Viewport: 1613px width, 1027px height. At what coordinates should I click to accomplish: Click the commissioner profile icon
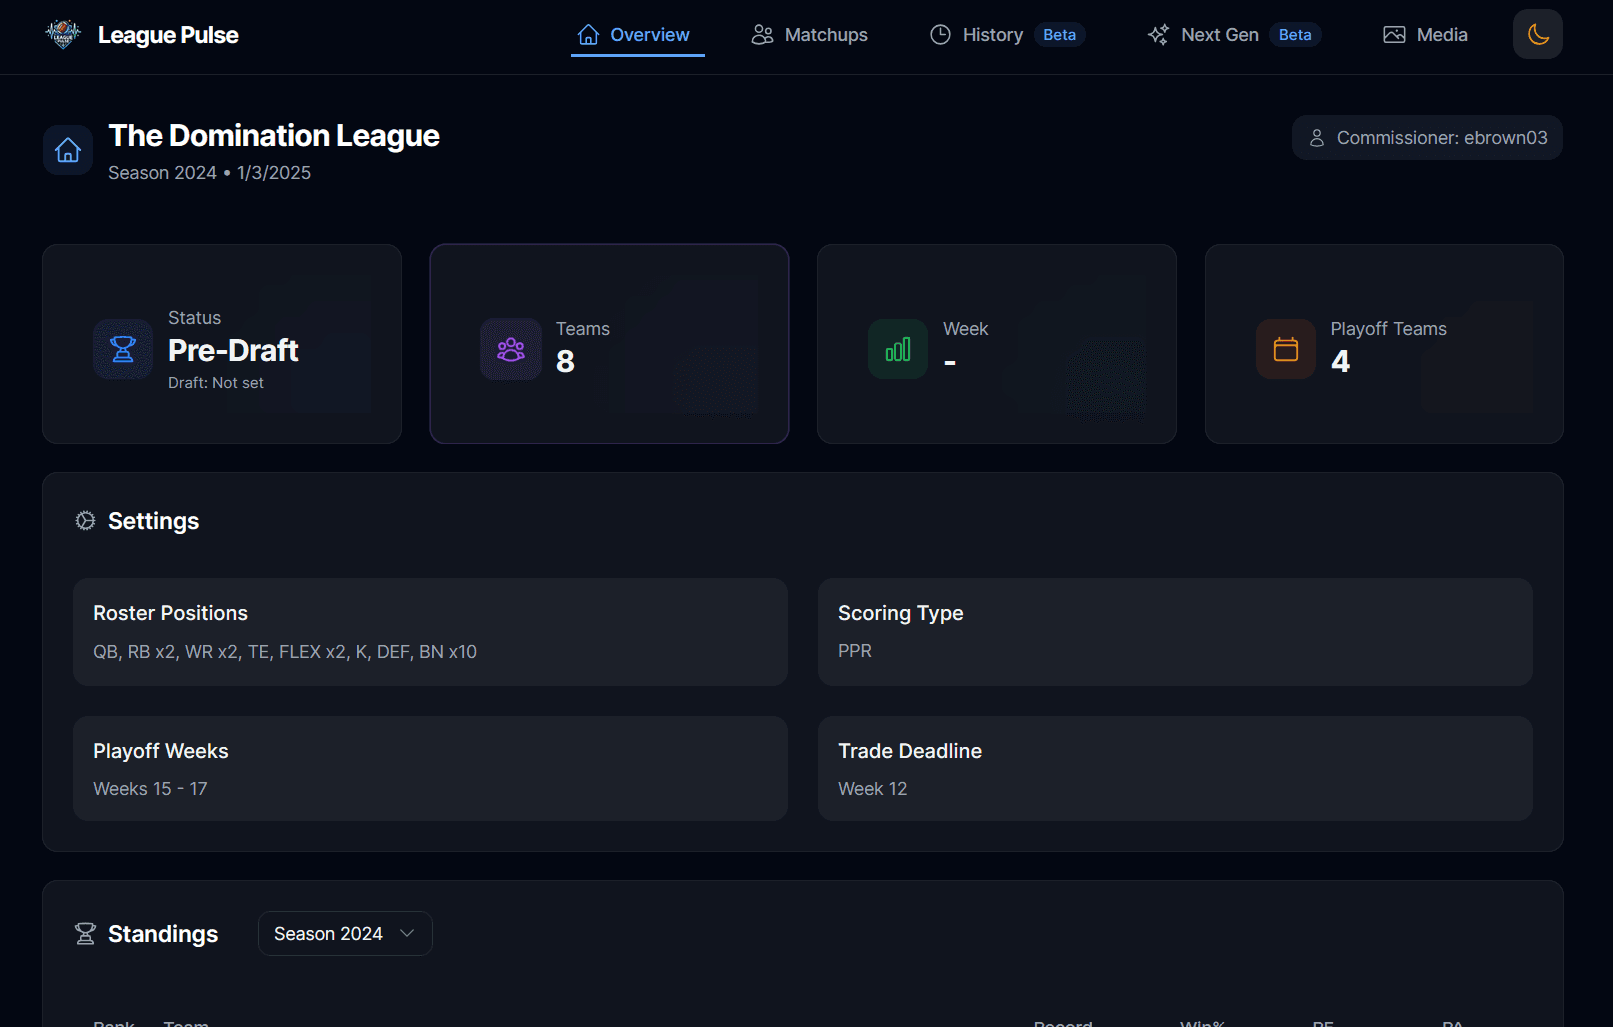[1316, 137]
